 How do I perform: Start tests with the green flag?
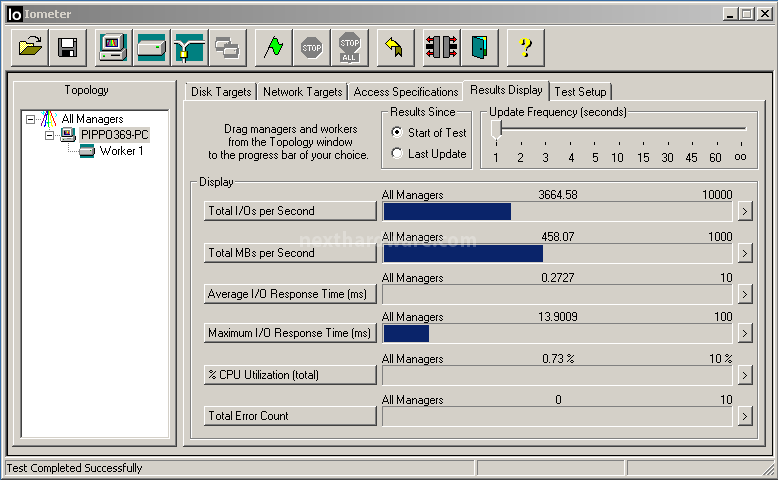pos(273,48)
